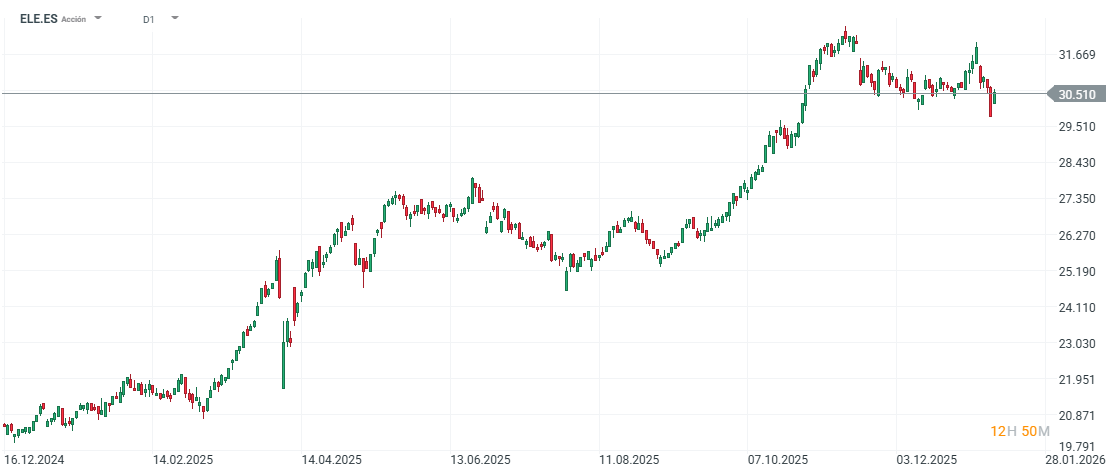
Task: Click the 12H 50M candle countdown timer
Action: pos(1020,431)
